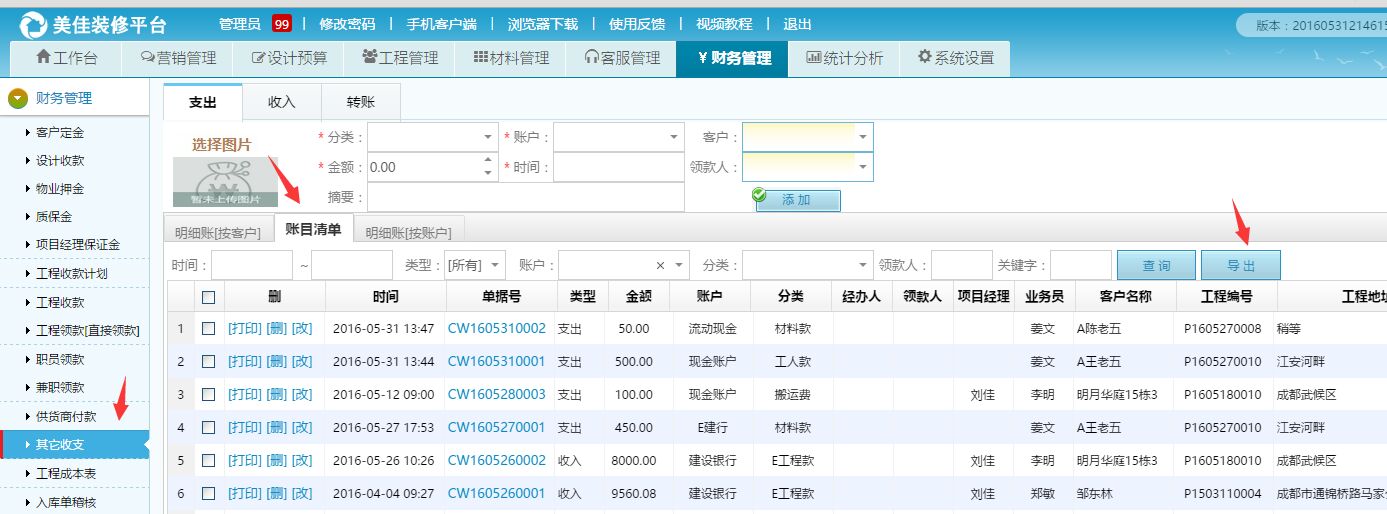Screen dimensions: 1387x514
Task: Collapse the 财务管理 sidebar header
Action: coord(18,98)
